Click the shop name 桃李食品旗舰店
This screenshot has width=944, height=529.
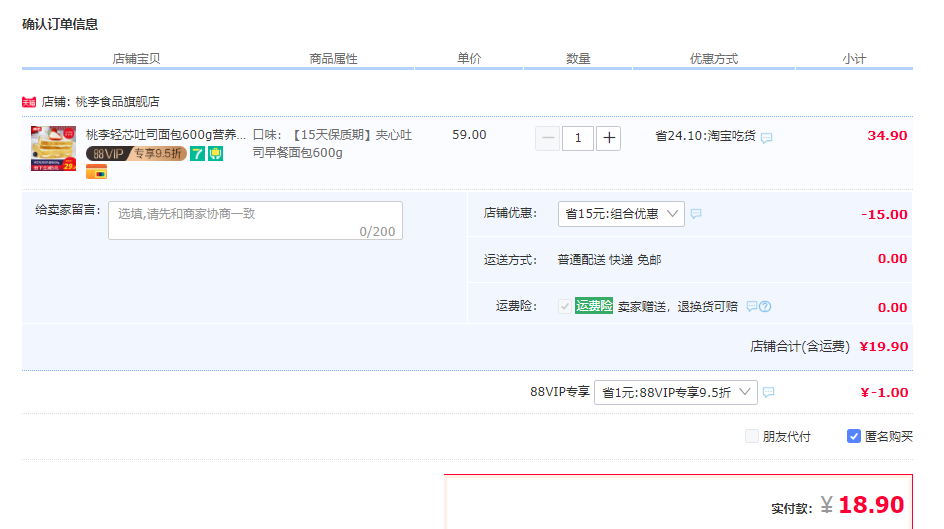117,102
